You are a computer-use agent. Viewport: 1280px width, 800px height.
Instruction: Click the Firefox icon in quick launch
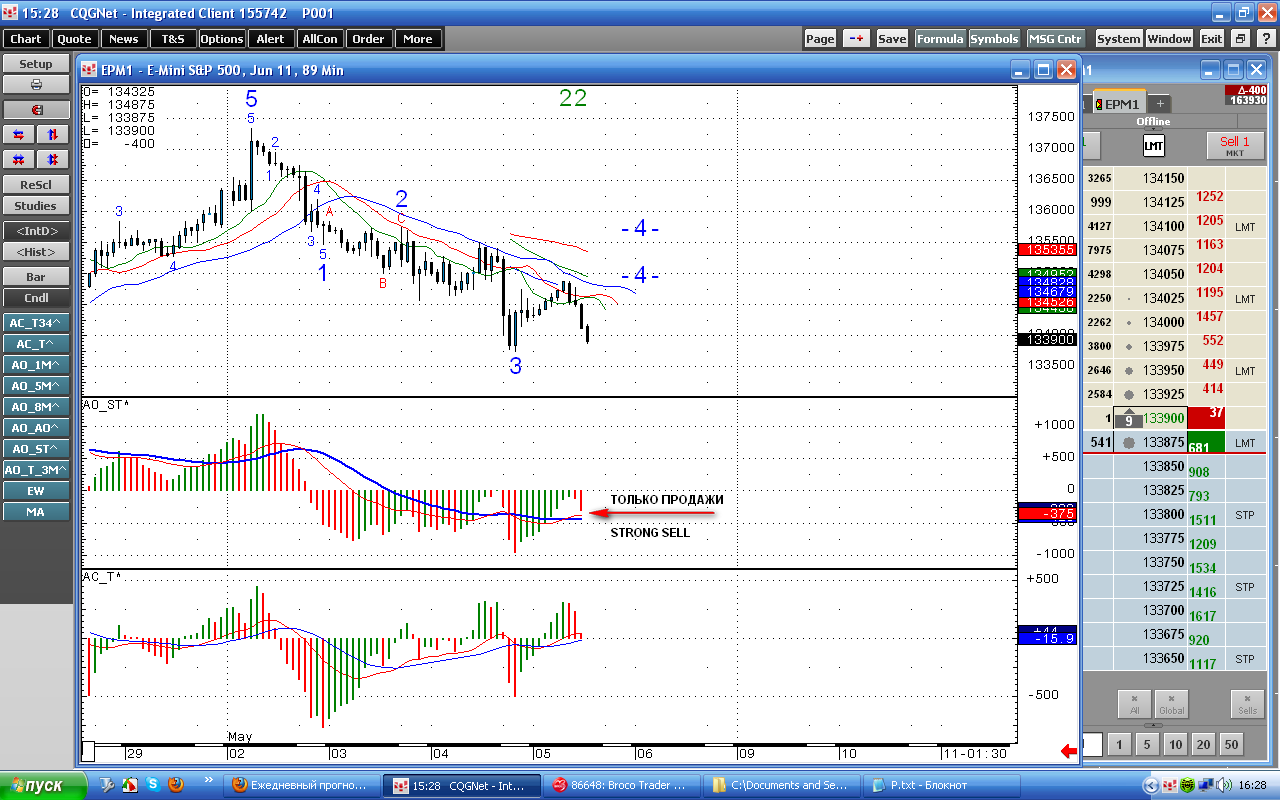pos(175,785)
